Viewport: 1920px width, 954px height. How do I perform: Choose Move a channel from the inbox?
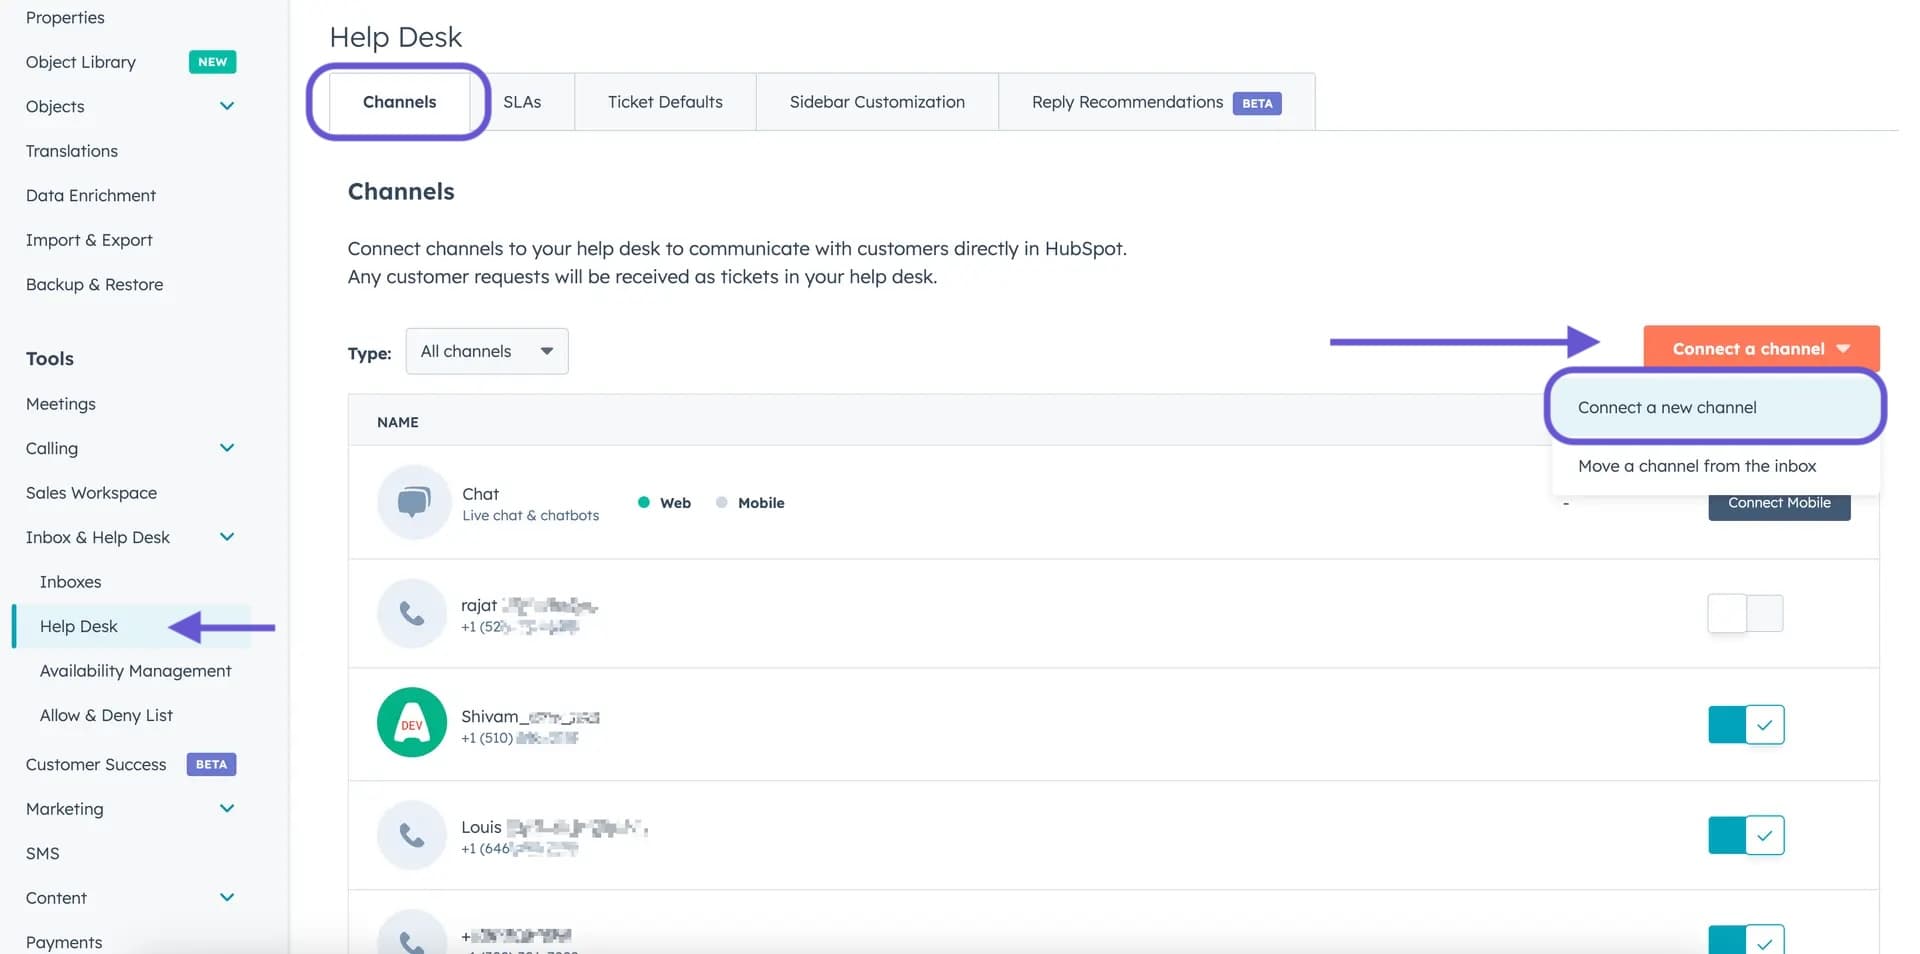click(1697, 466)
